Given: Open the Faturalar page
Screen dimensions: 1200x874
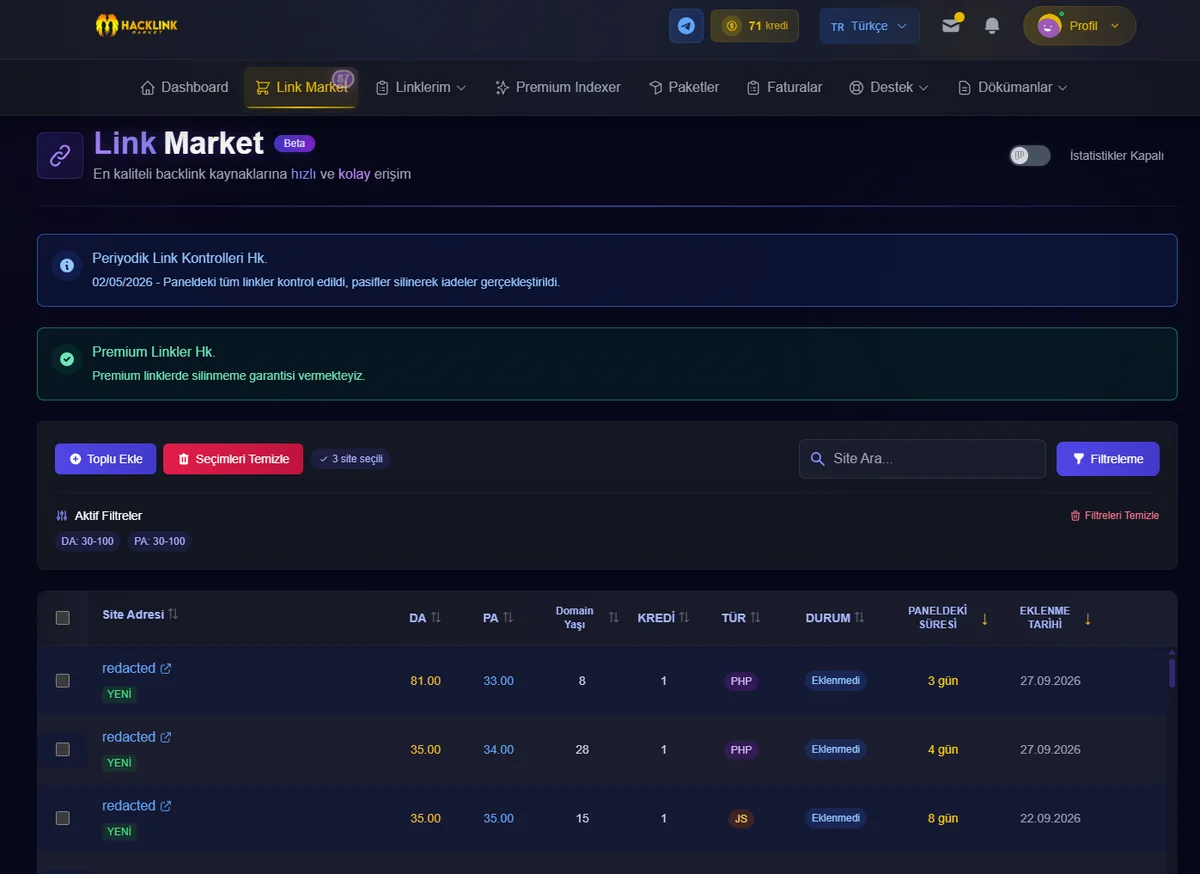Looking at the screenshot, I should tap(785, 87).
